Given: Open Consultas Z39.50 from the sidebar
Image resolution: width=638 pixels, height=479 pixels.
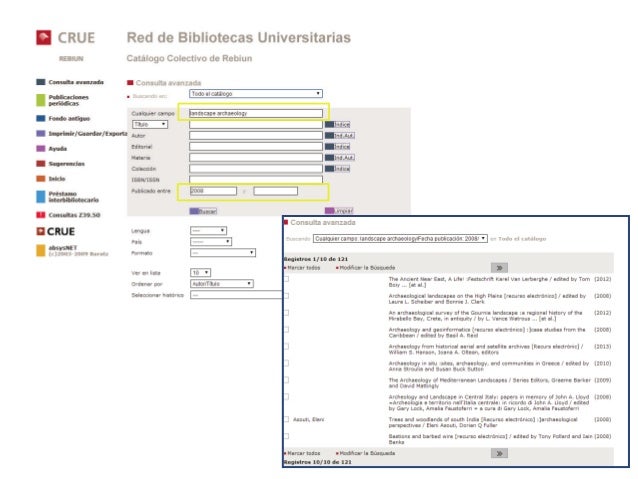Looking at the screenshot, I should pyautogui.click(x=74, y=215).
